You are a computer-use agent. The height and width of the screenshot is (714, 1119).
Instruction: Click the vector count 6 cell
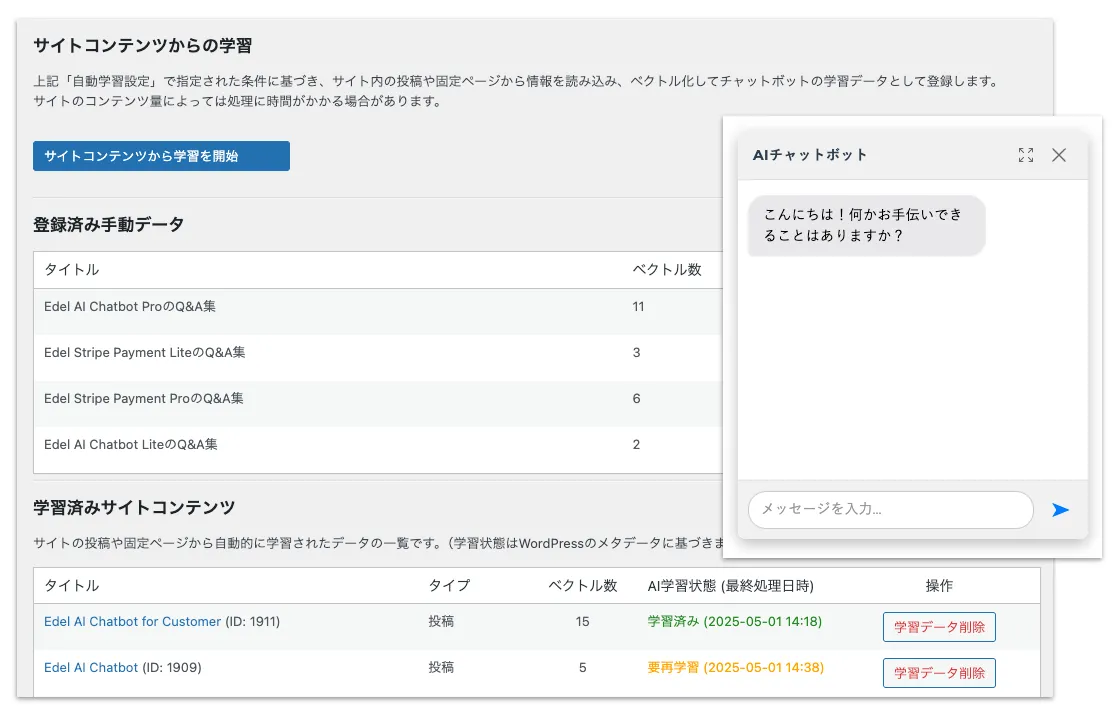[637, 398]
